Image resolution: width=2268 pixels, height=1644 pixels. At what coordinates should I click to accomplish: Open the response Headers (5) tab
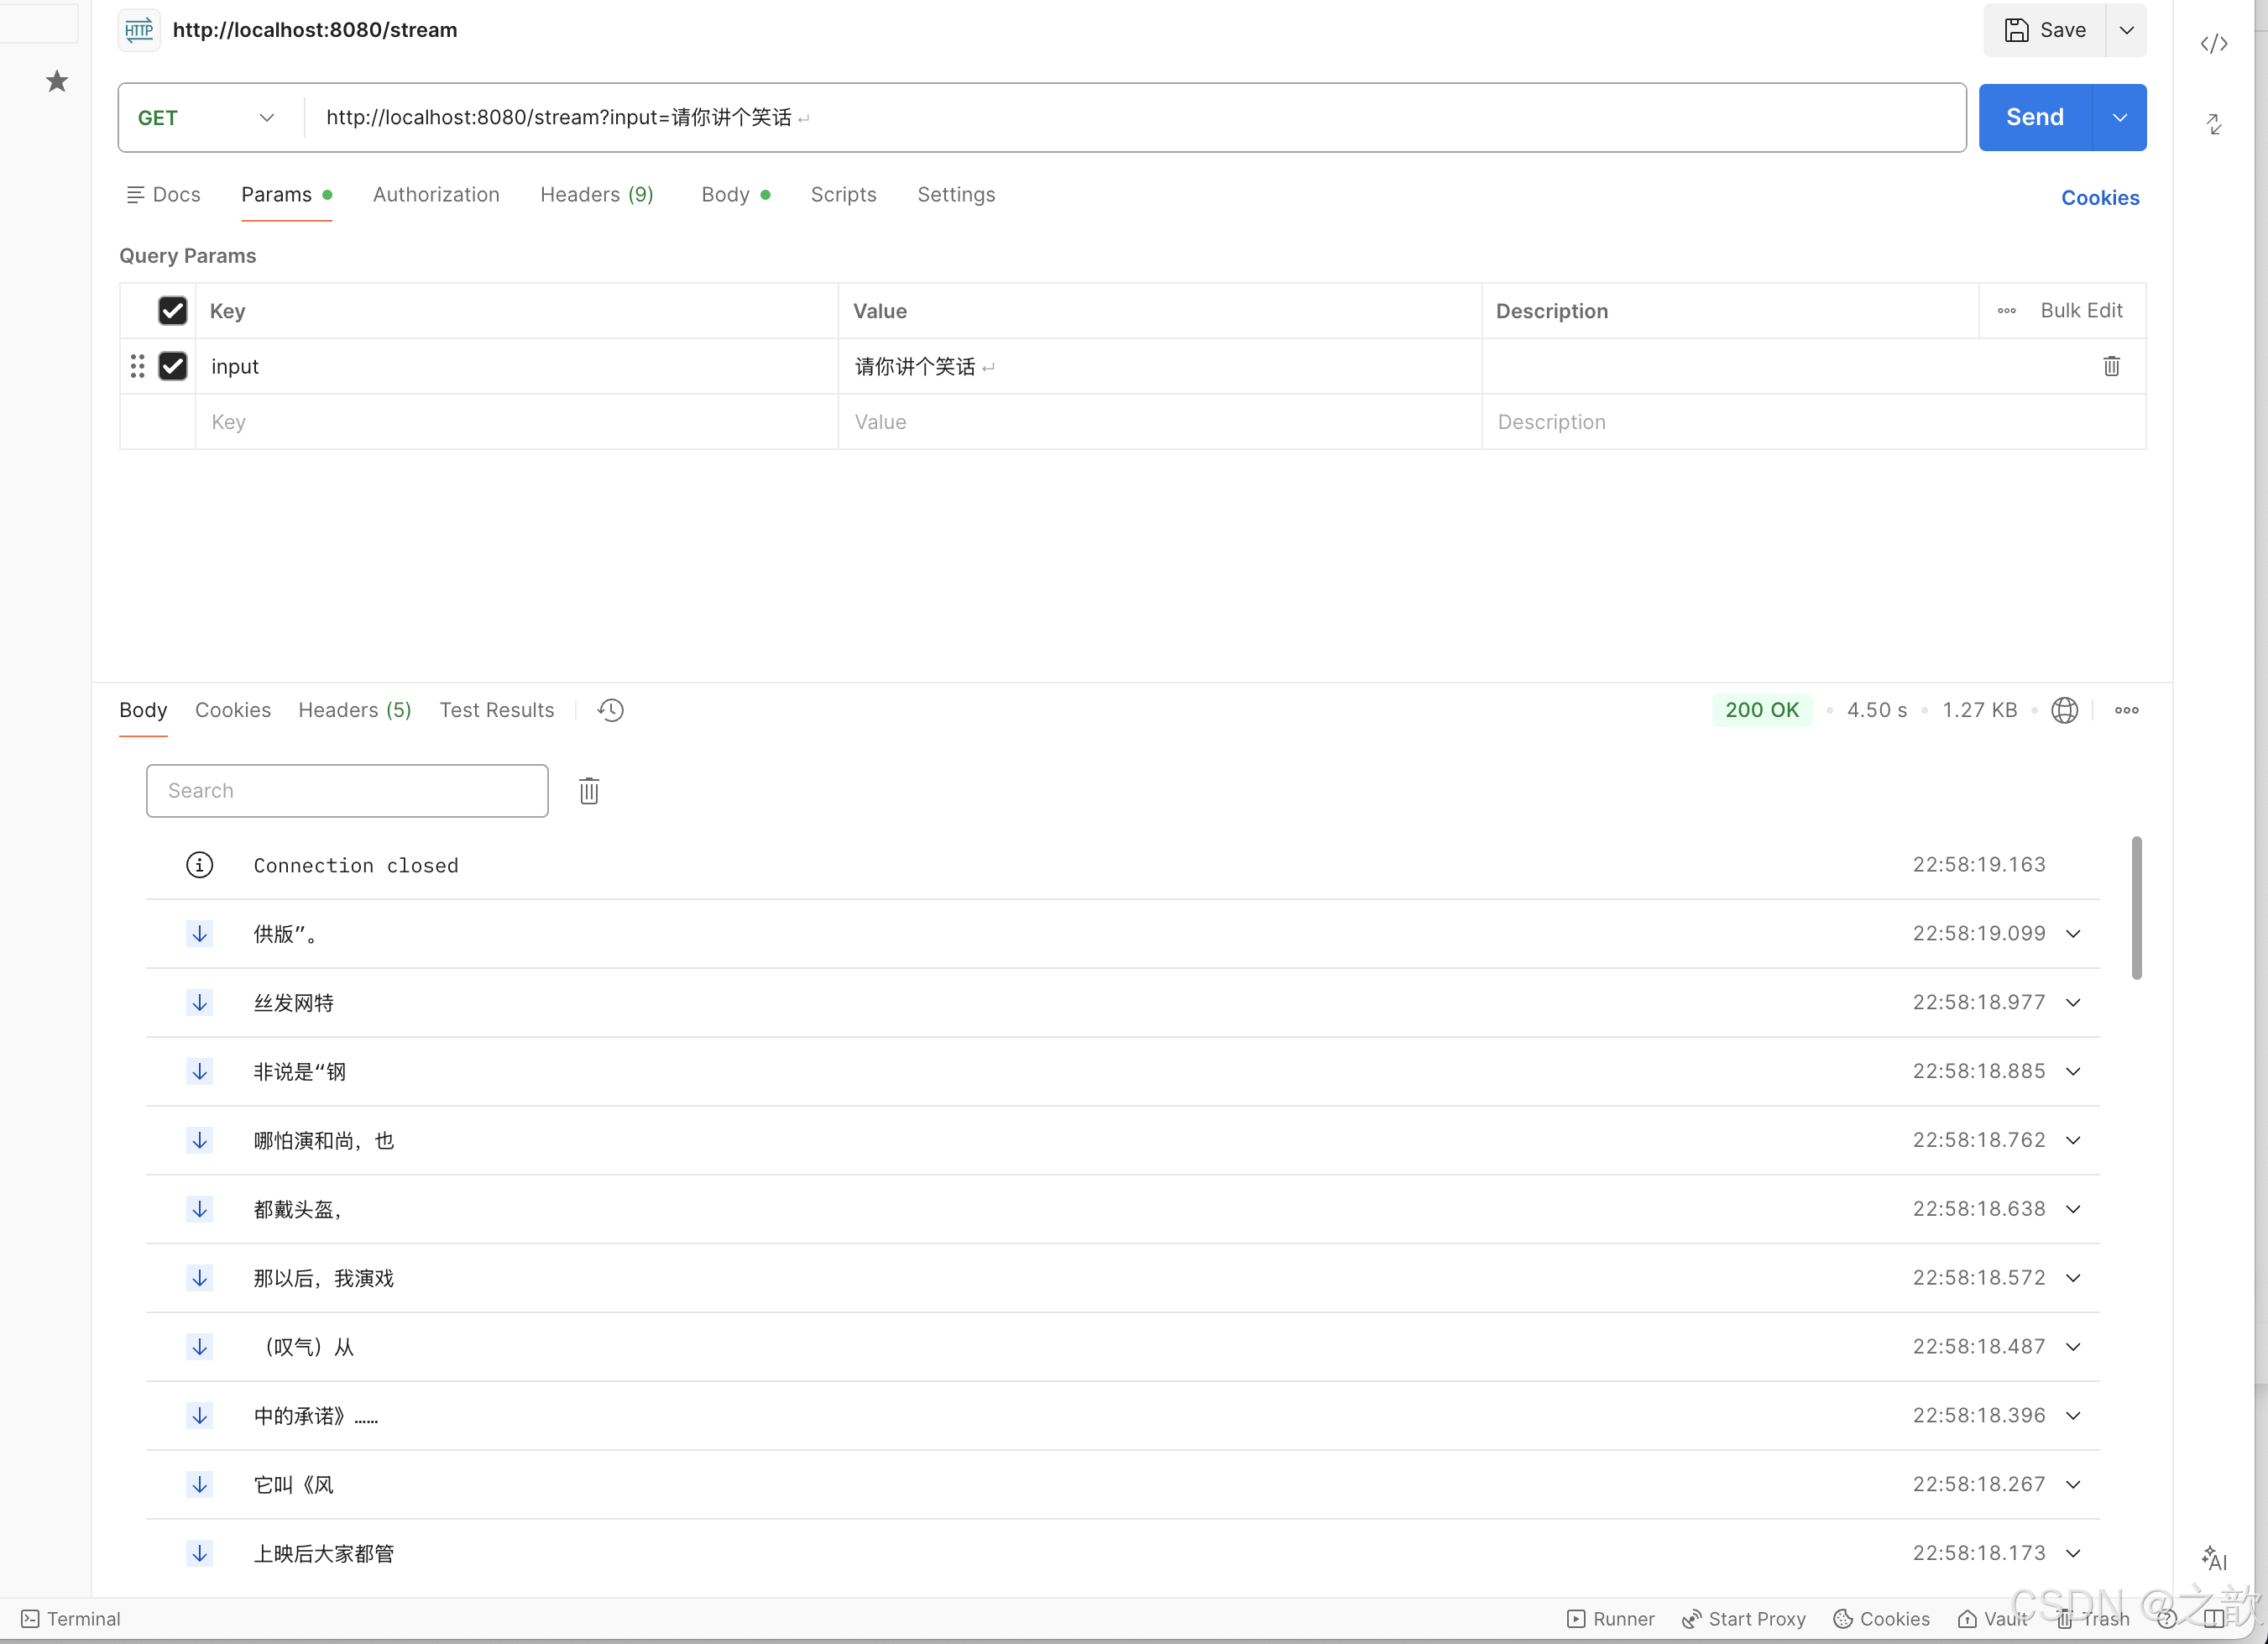pos(354,710)
